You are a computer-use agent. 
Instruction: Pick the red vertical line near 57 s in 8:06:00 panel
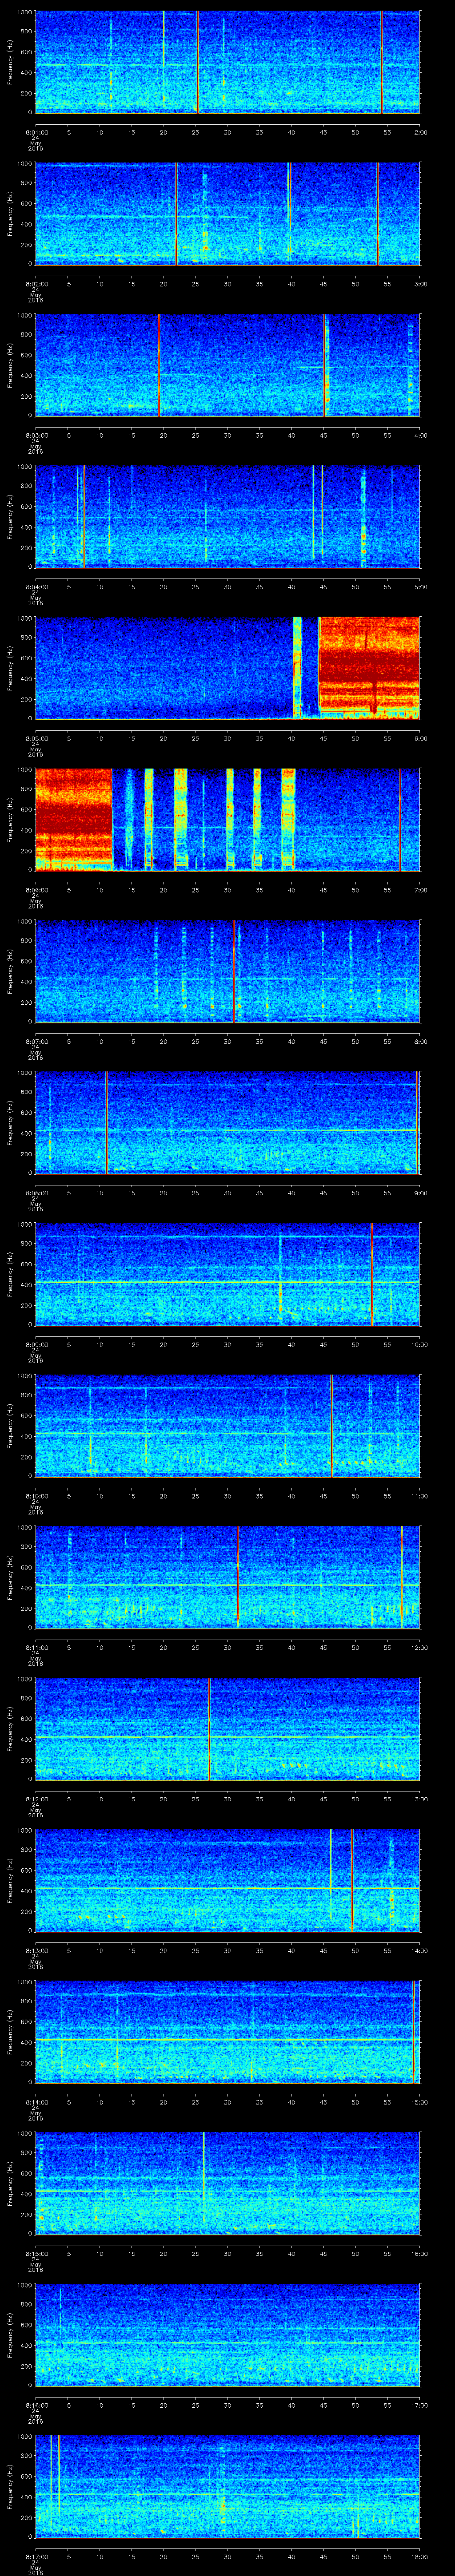click(x=400, y=819)
